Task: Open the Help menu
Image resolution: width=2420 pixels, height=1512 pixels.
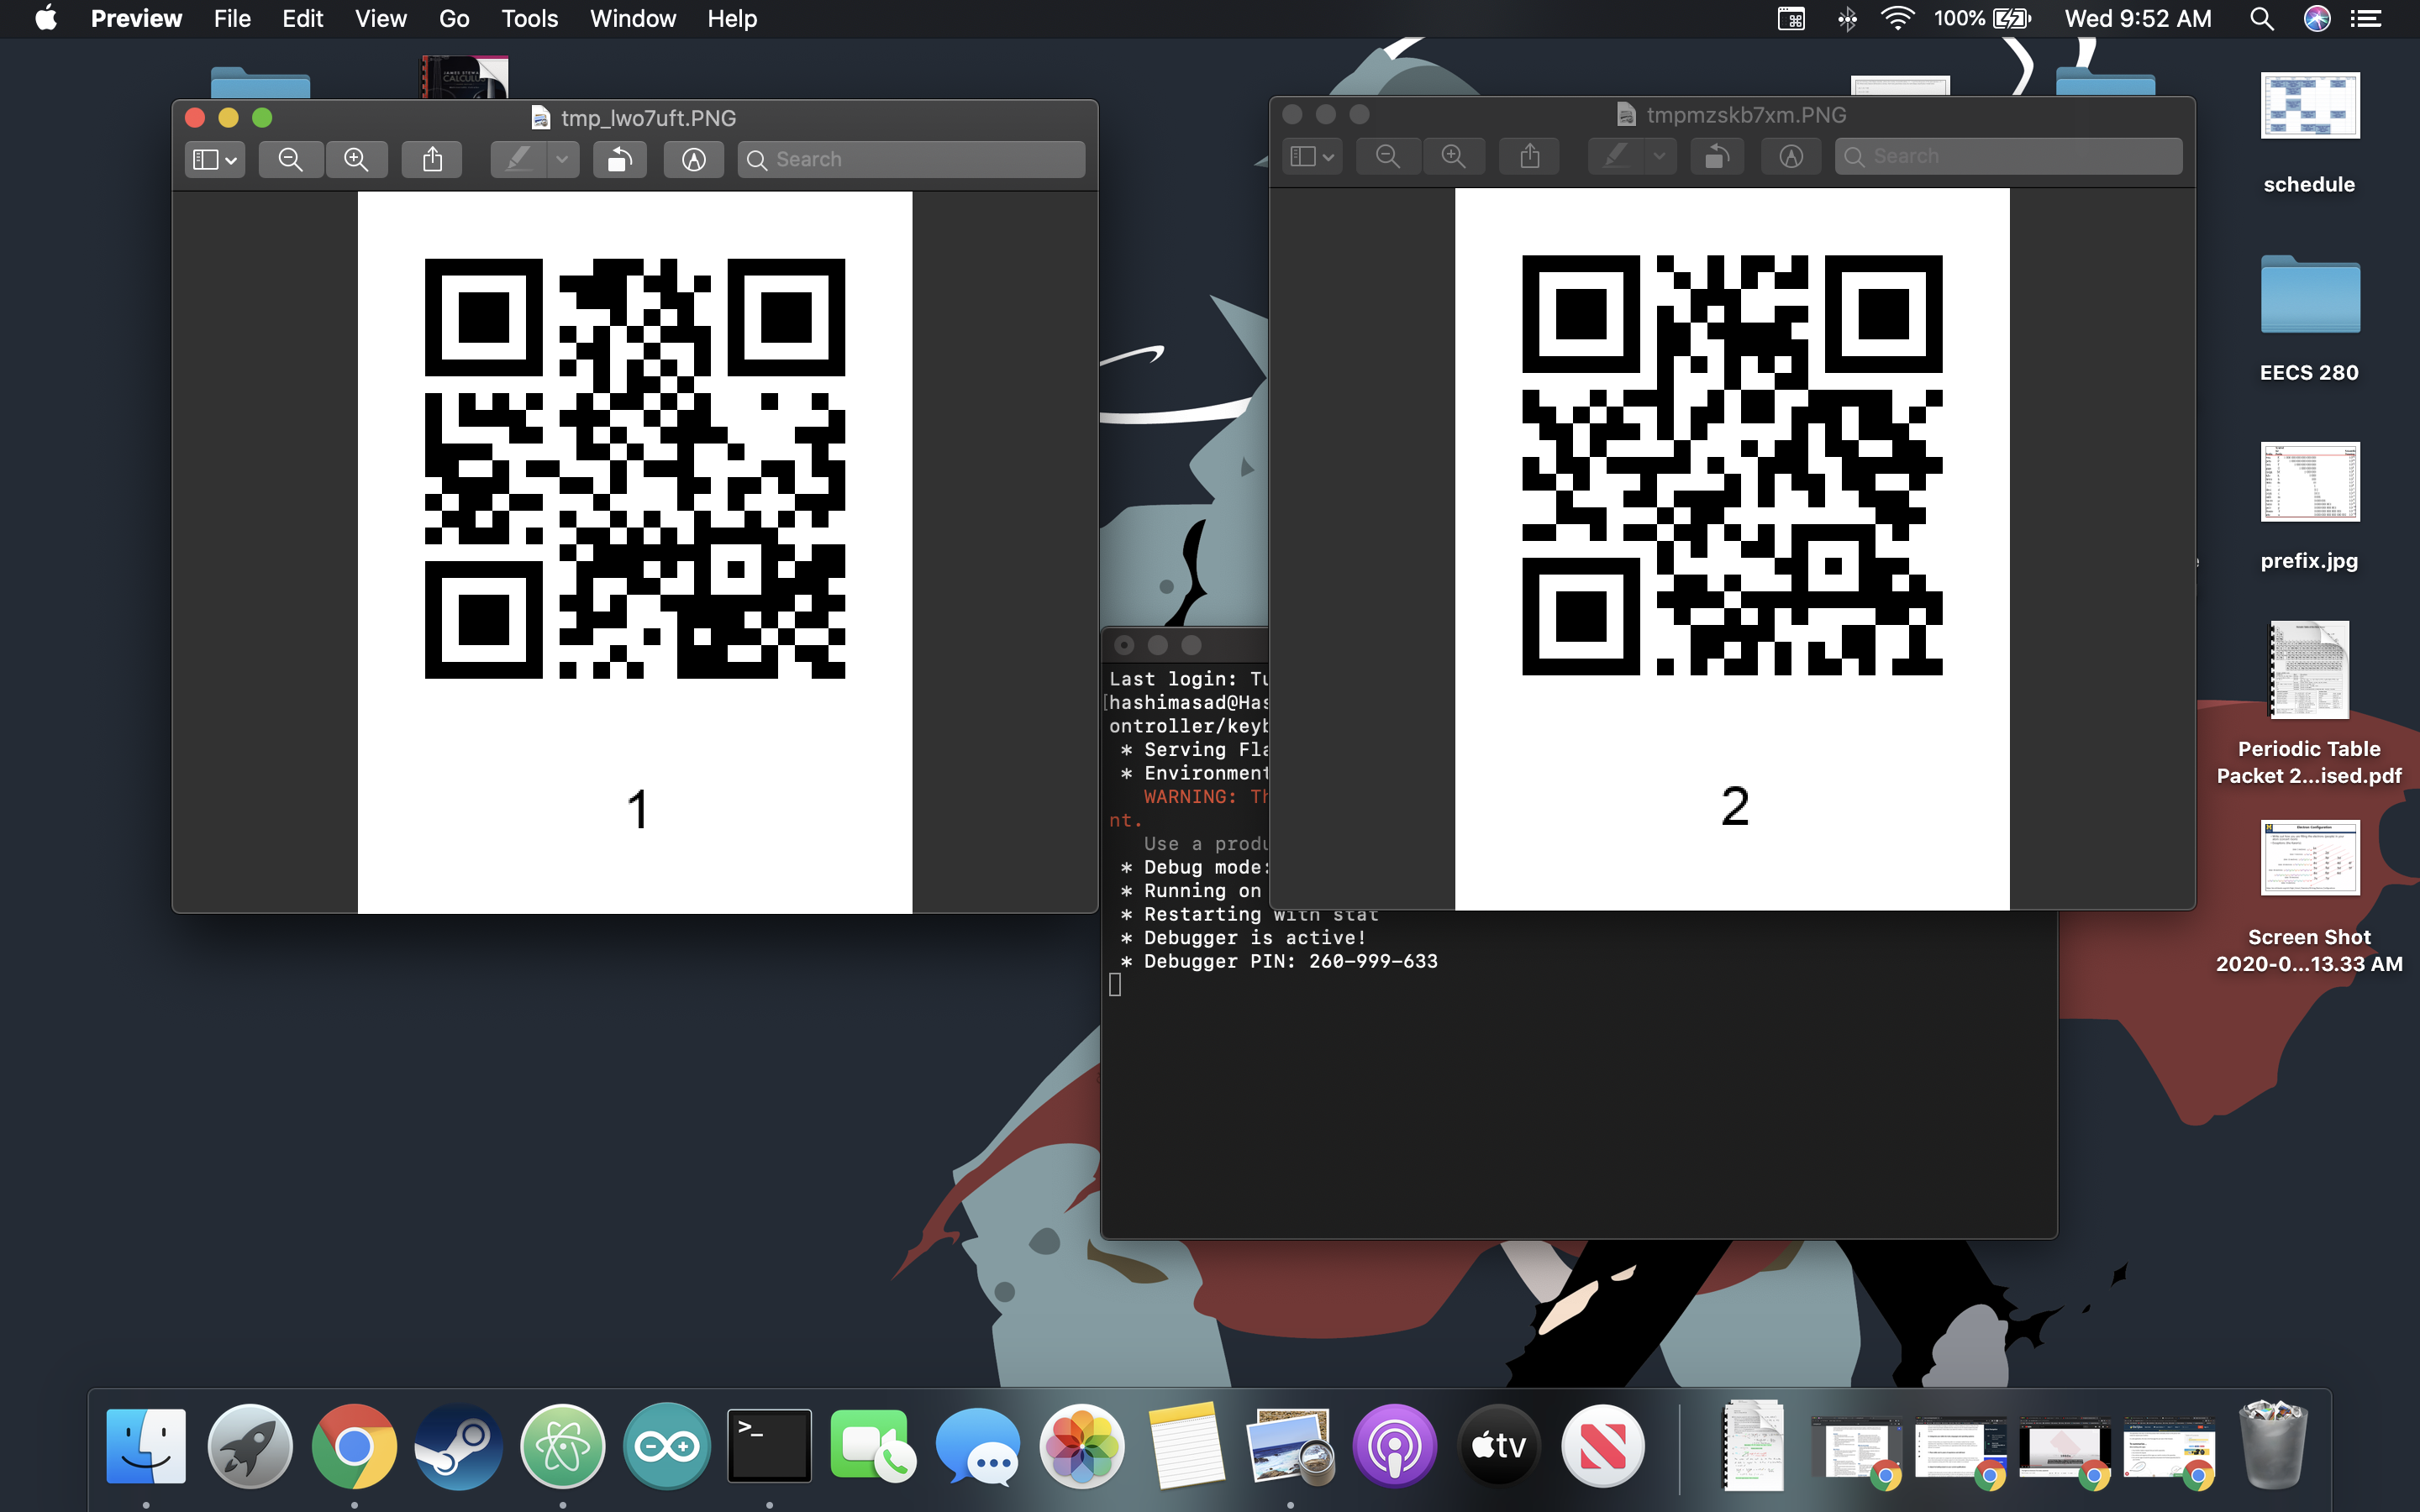Action: click(732, 18)
